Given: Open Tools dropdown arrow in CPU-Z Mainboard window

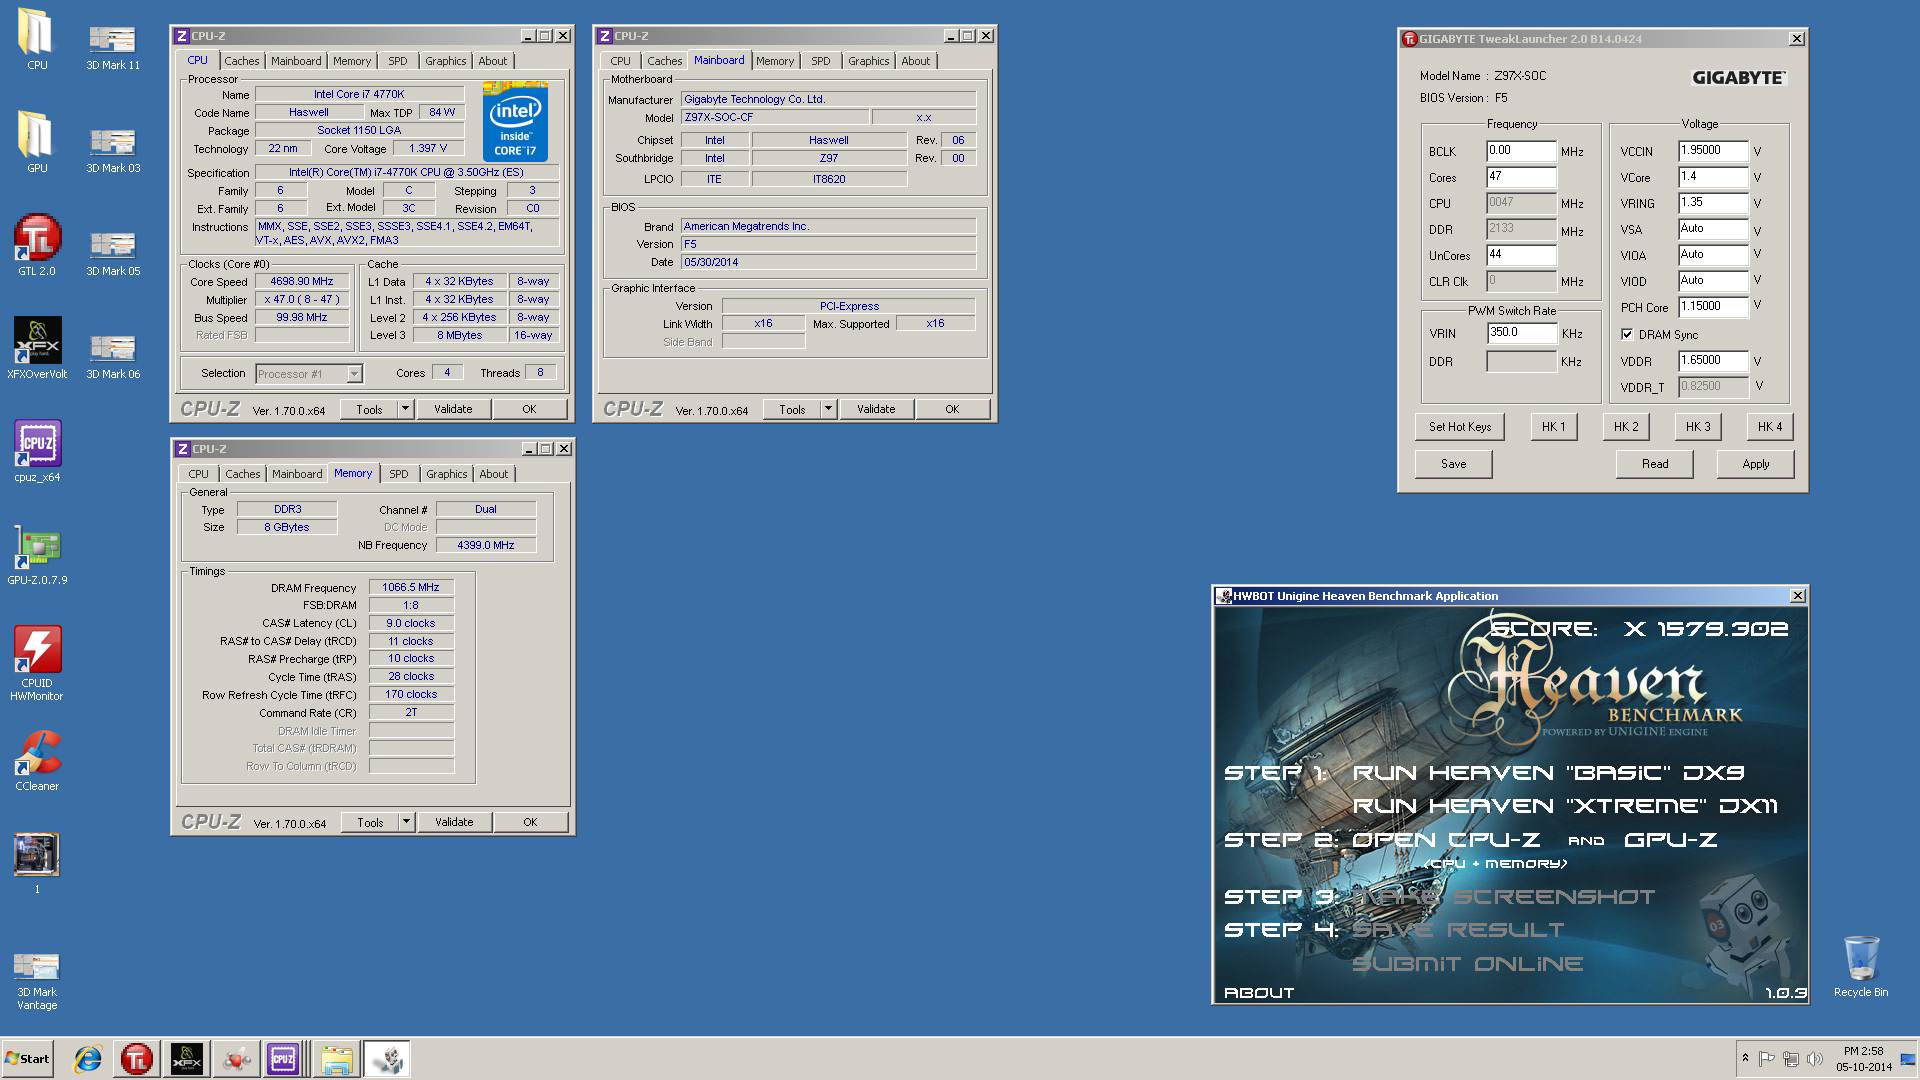Looking at the screenshot, I should (828, 409).
